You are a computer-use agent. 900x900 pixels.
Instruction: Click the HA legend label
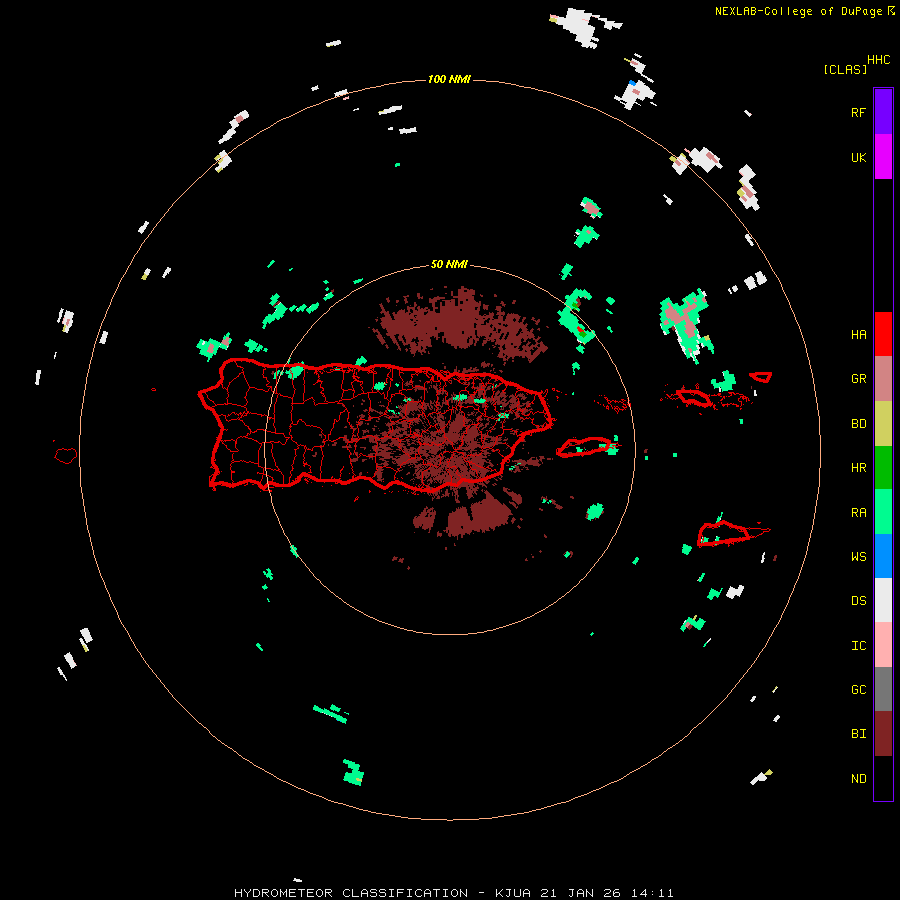tap(858, 334)
